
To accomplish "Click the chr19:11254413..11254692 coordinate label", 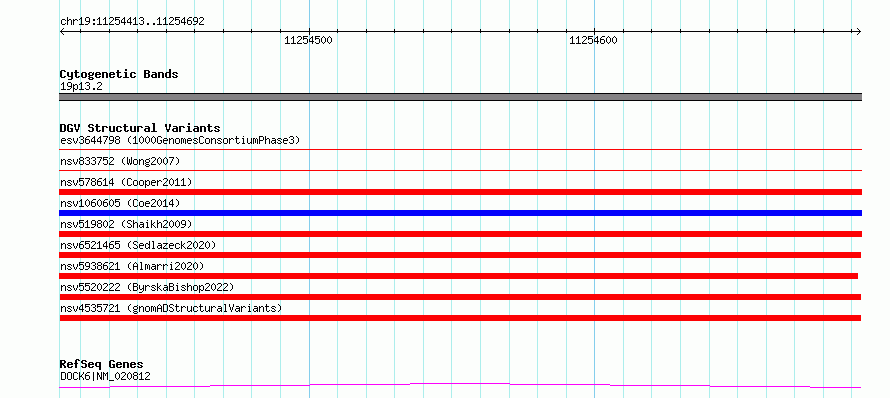I will pos(132,22).
